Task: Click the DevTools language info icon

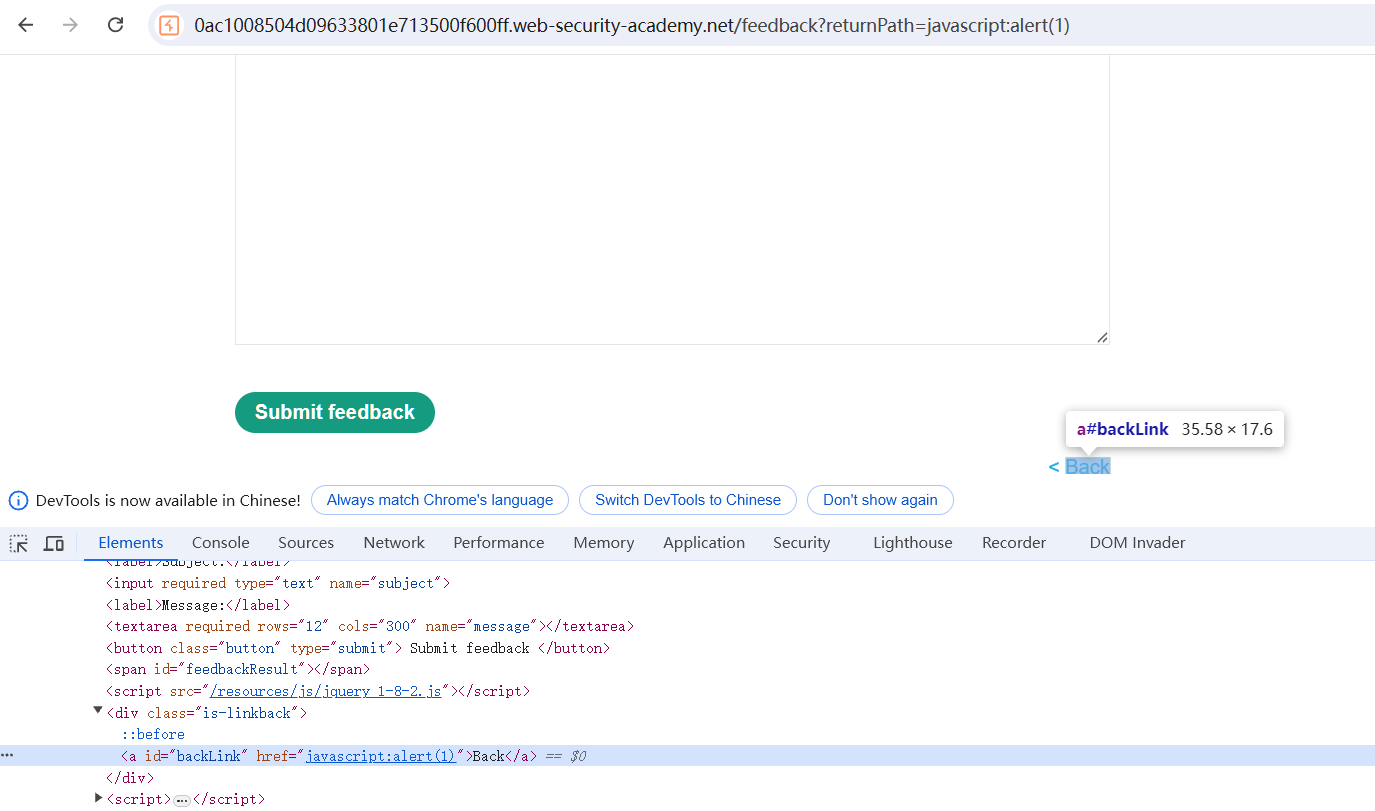Action: [18, 500]
